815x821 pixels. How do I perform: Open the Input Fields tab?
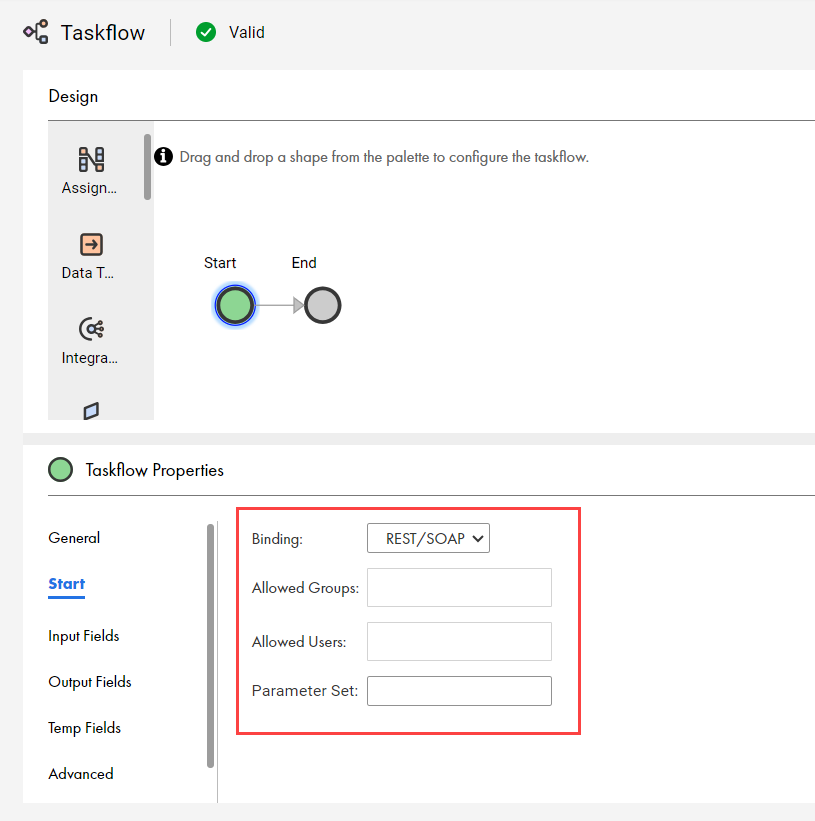pos(84,636)
